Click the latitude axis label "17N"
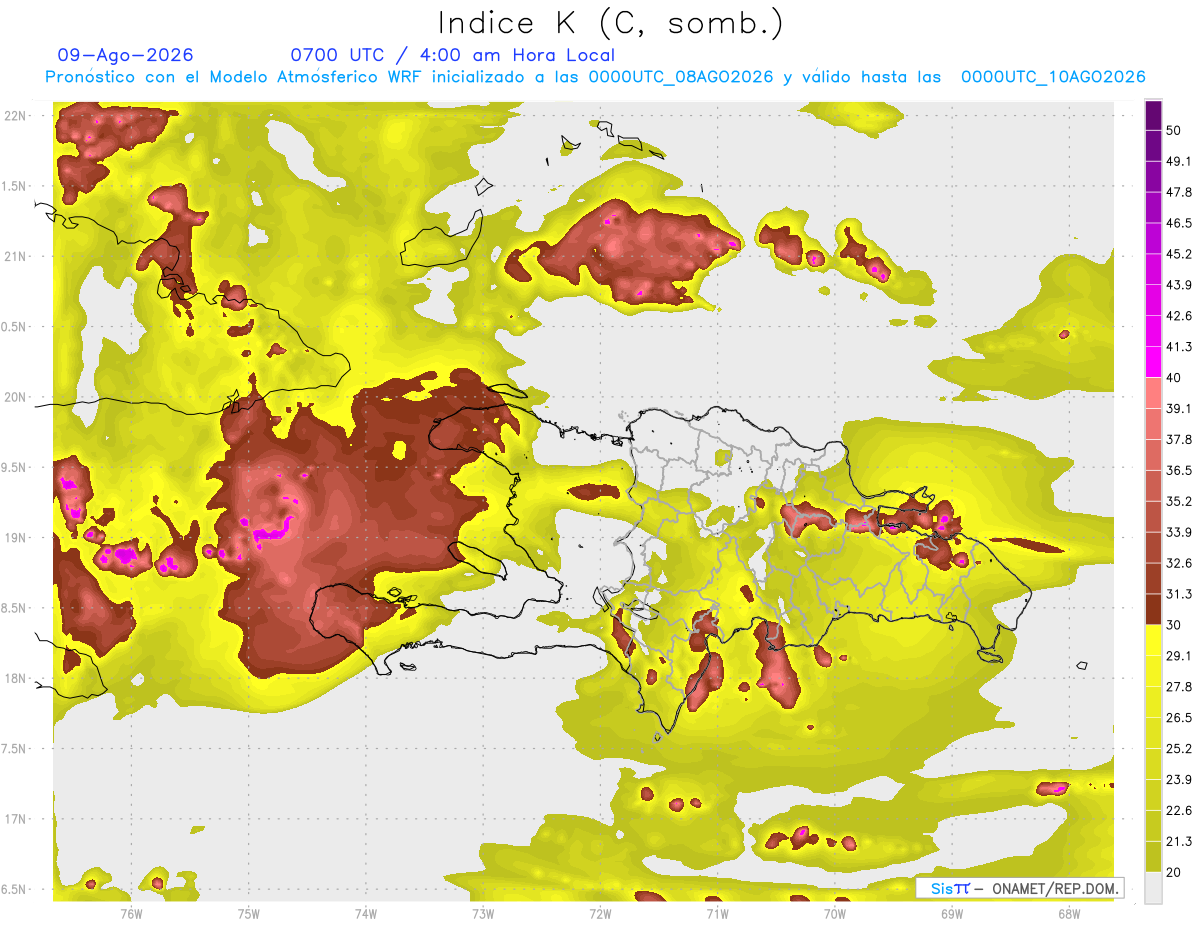 tap(14, 820)
